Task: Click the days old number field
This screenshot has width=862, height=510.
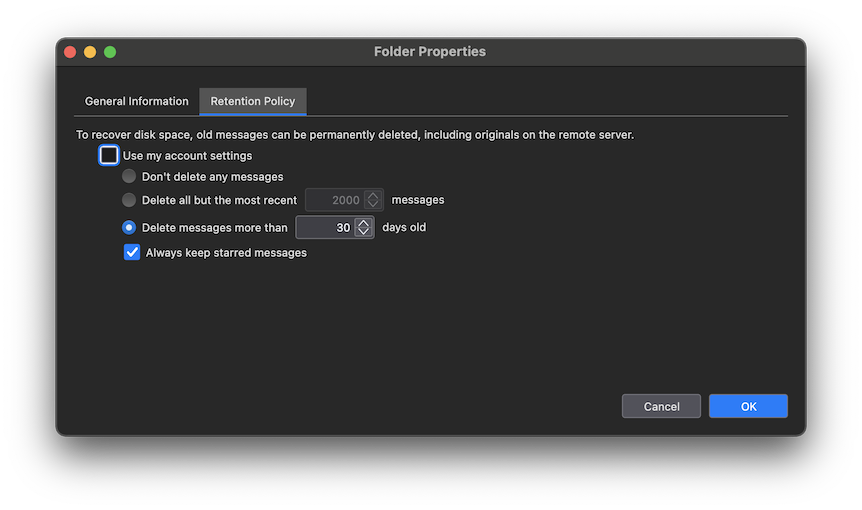Action: click(325, 228)
